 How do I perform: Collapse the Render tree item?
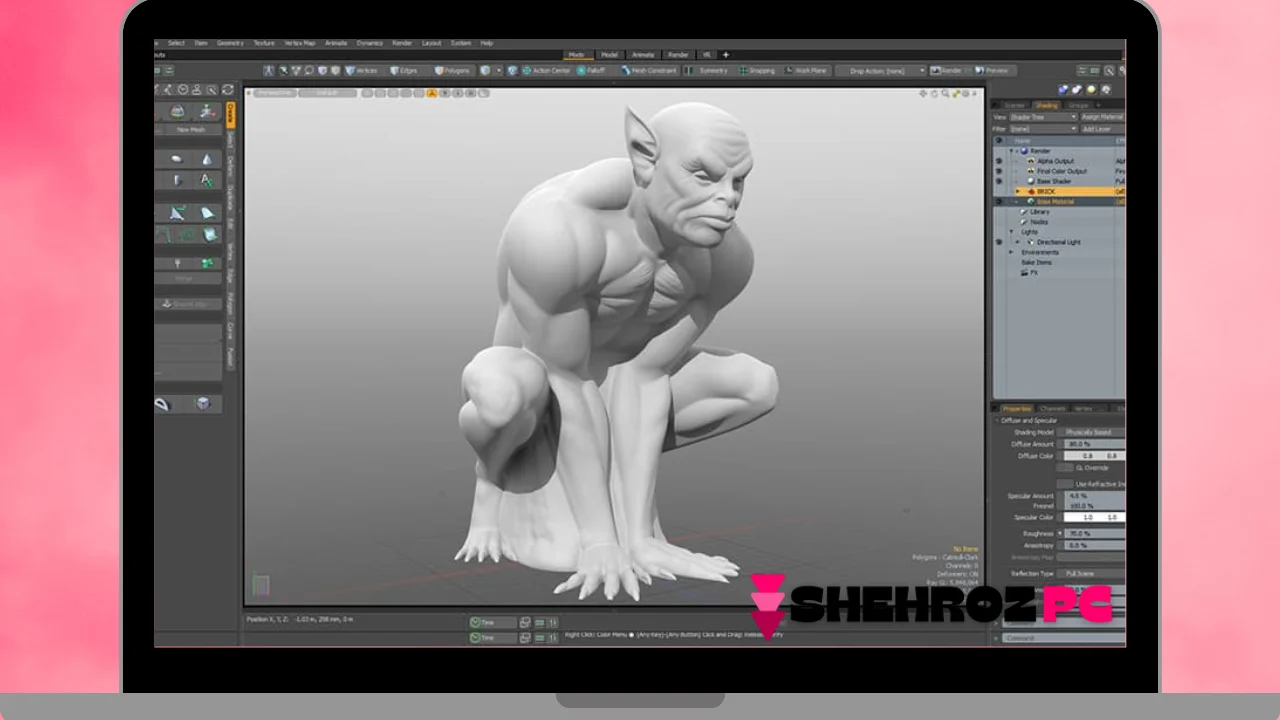(x=1012, y=151)
